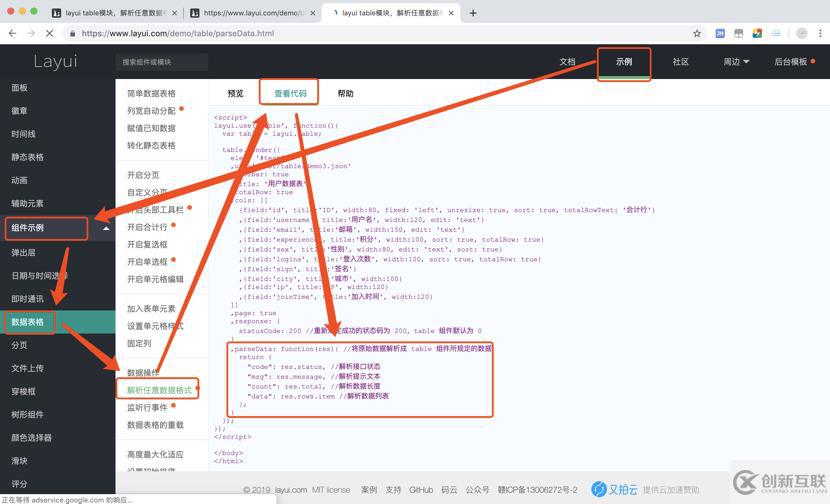The height and width of the screenshot is (504, 830).
Task: Go forward with the browser forward arrow
Action: point(31,33)
